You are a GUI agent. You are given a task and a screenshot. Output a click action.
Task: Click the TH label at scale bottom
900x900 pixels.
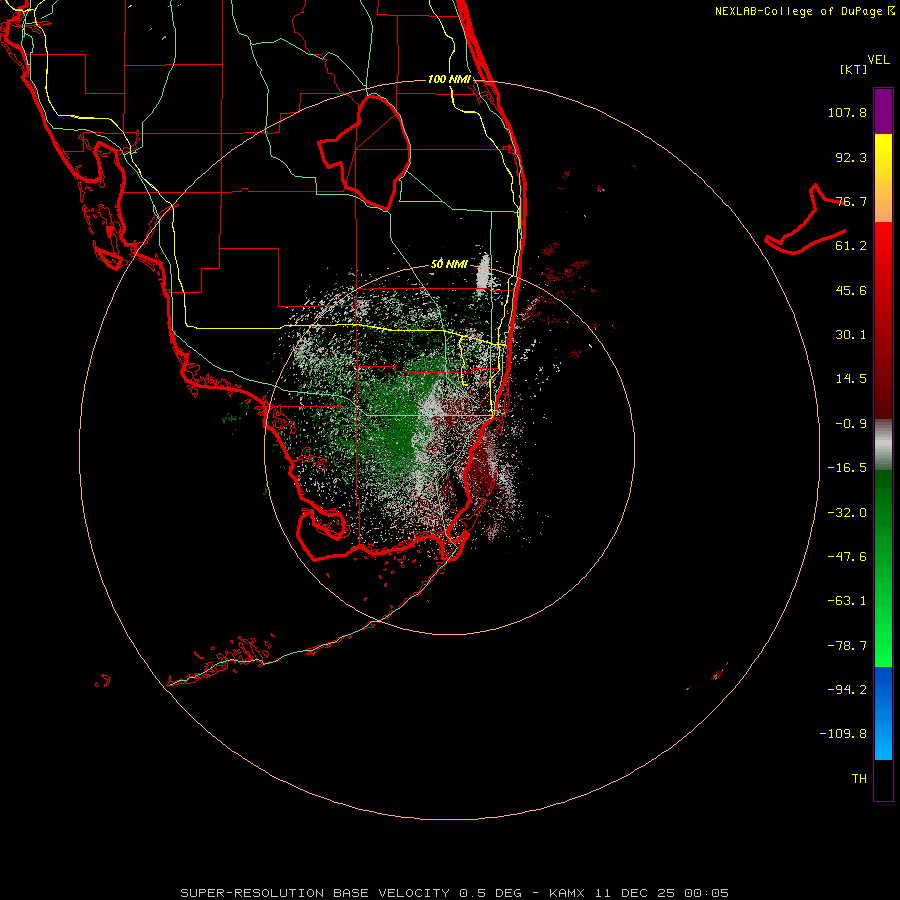(859, 779)
